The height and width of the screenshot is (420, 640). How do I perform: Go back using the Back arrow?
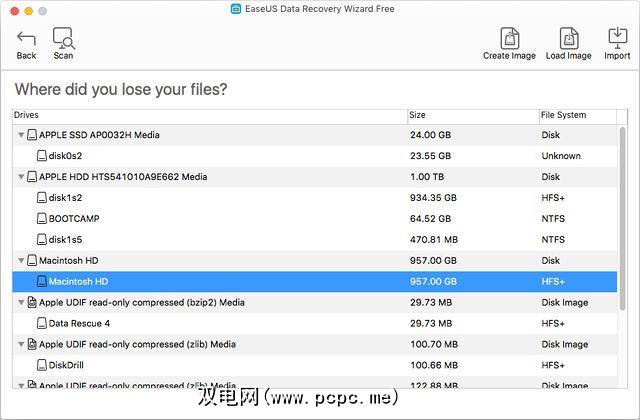26,44
